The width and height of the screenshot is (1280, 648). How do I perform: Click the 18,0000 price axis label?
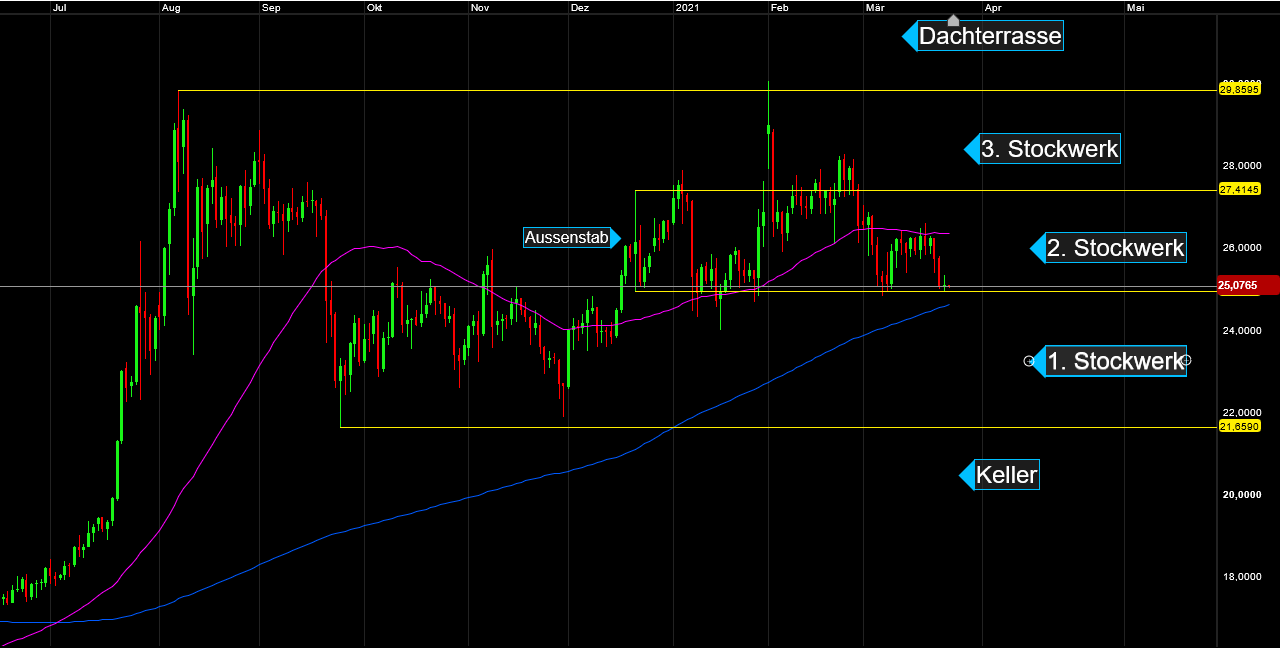coord(1240,577)
